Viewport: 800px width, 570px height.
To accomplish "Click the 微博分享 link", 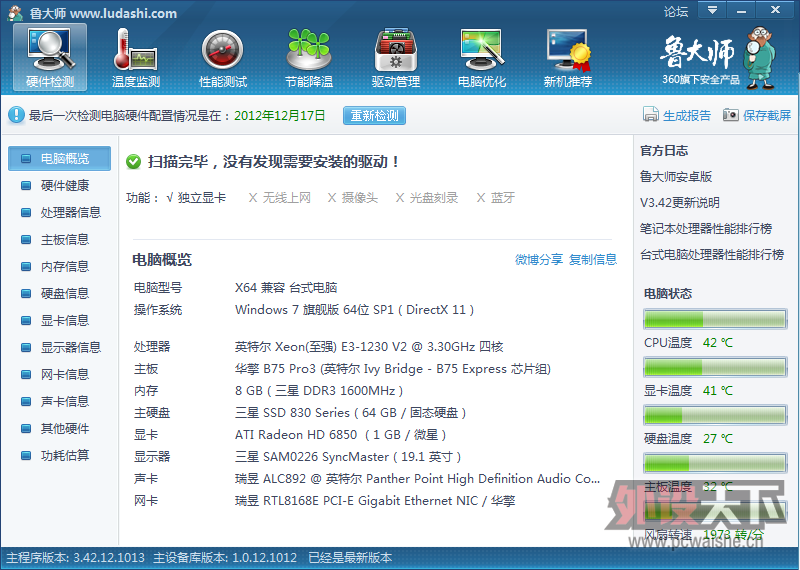I will tap(539, 260).
